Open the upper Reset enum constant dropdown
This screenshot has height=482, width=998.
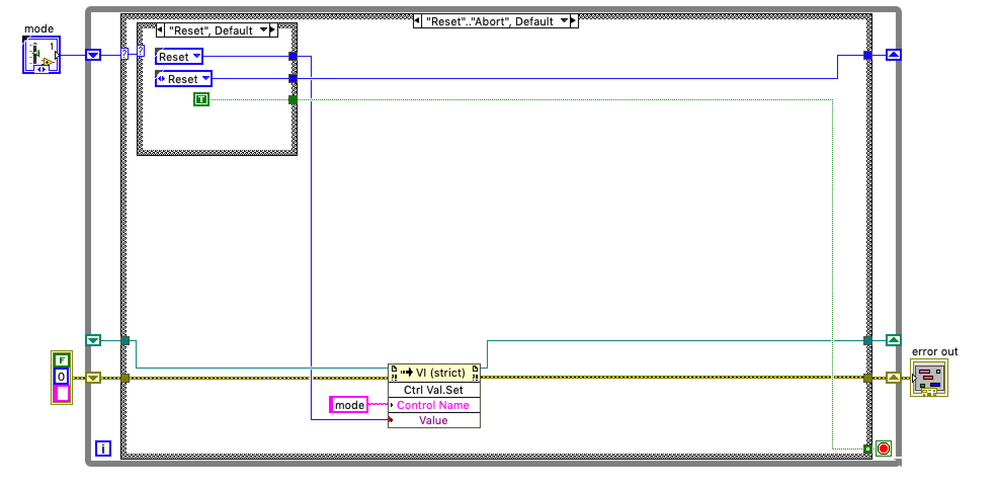tap(196, 57)
